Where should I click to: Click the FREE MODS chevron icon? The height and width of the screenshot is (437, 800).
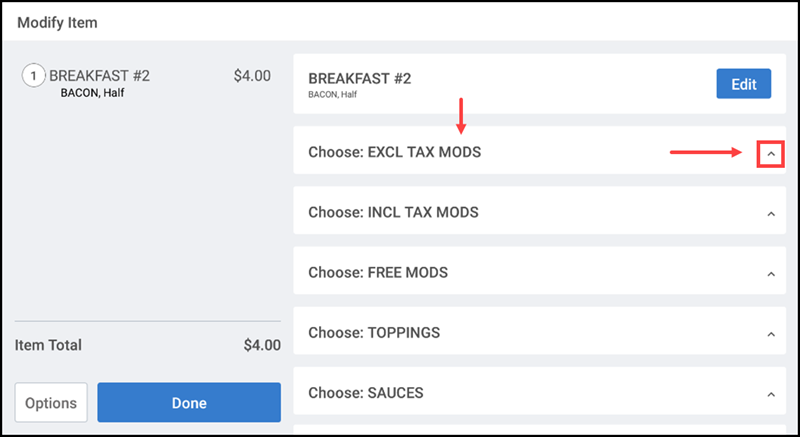tap(770, 274)
